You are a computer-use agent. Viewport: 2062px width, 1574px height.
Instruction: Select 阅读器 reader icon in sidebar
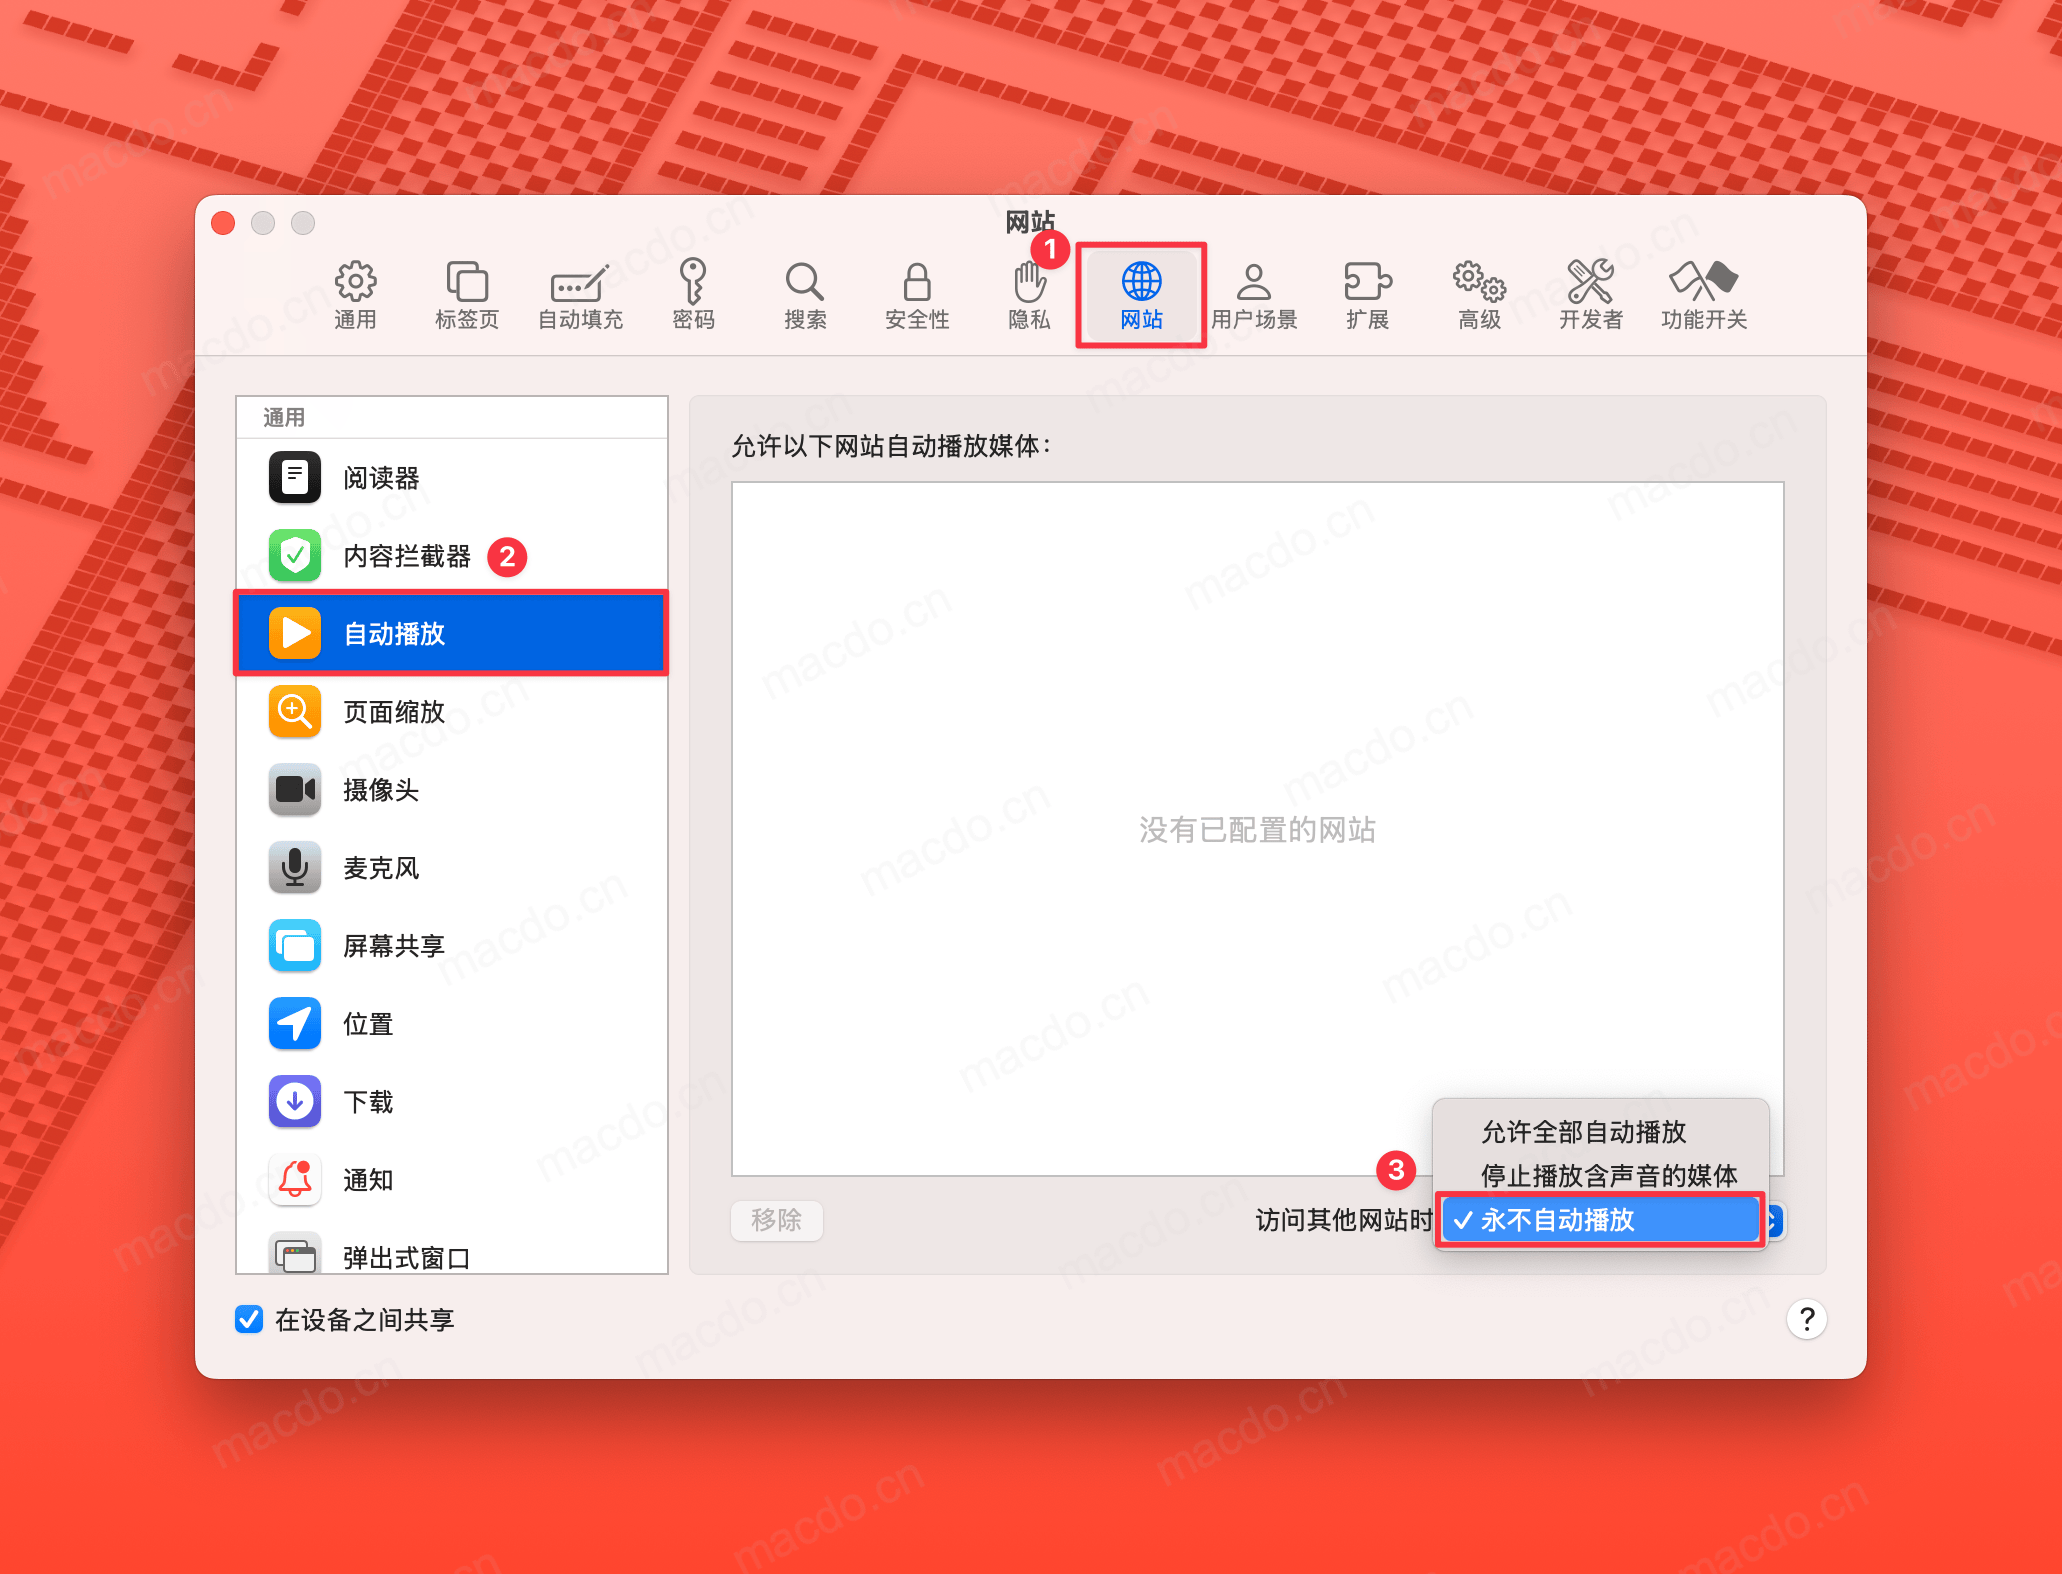tap(295, 477)
